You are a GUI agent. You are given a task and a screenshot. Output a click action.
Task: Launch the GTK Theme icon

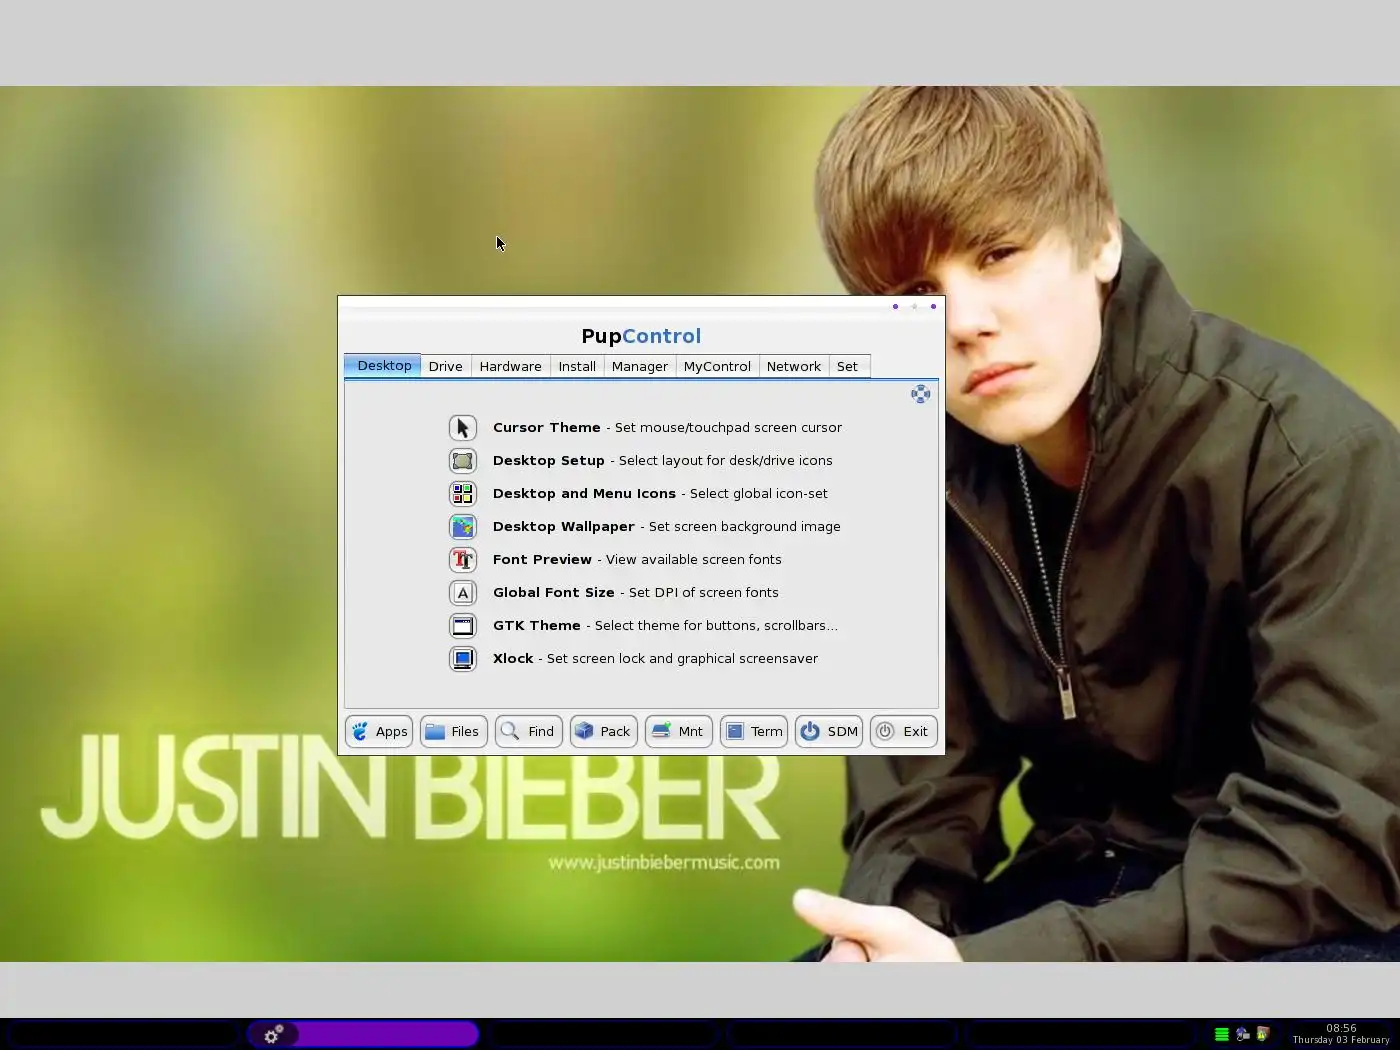pos(462,626)
